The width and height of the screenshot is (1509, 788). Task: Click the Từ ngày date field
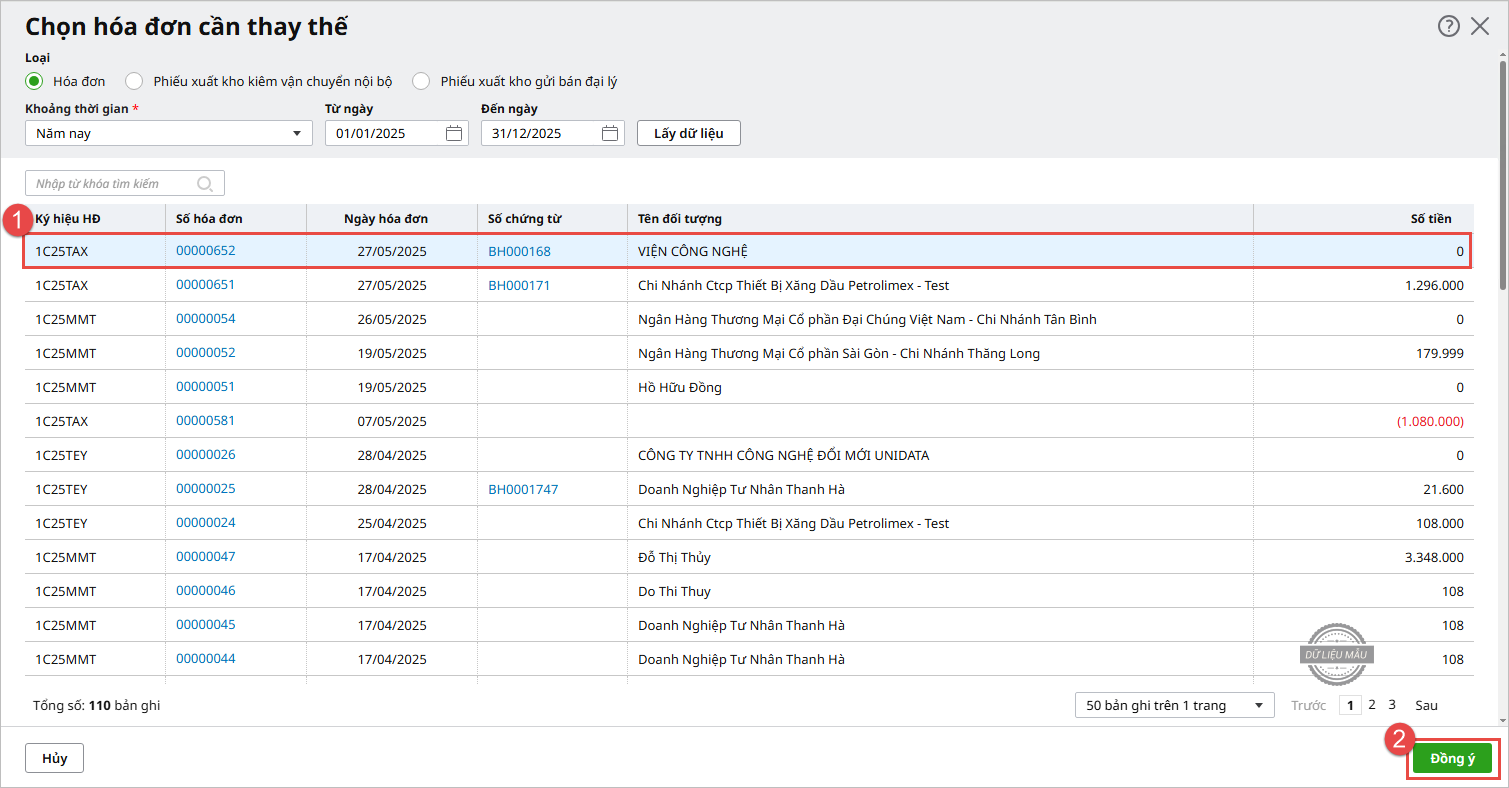click(x=397, y=133)
